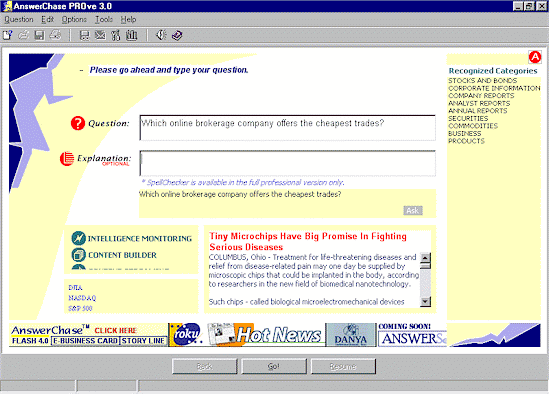Restore the AnswerChase window size
550x394 pixels.
[x=529, y=6]
